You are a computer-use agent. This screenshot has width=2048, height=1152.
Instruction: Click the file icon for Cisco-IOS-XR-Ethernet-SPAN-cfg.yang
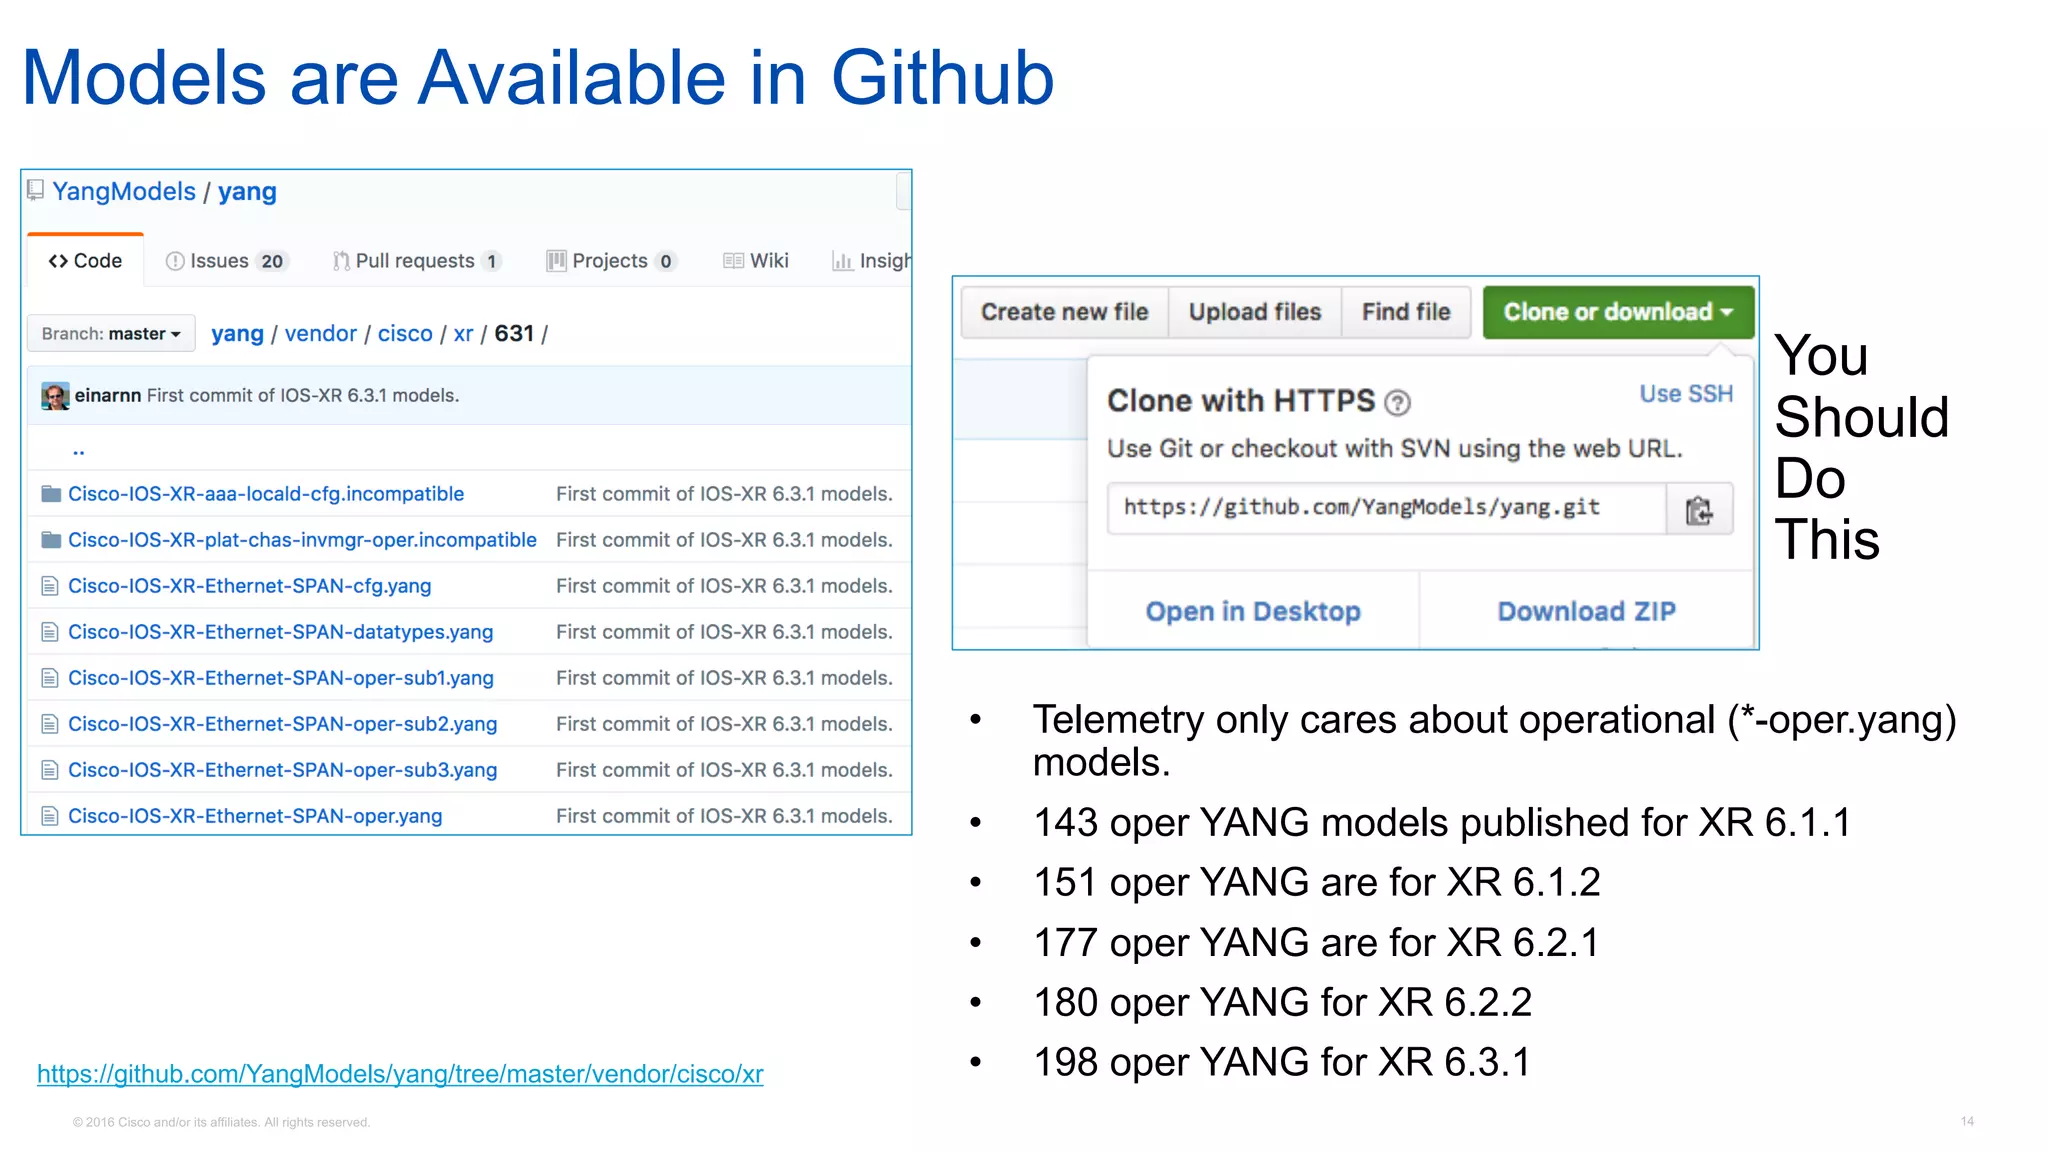click(49, 586)
